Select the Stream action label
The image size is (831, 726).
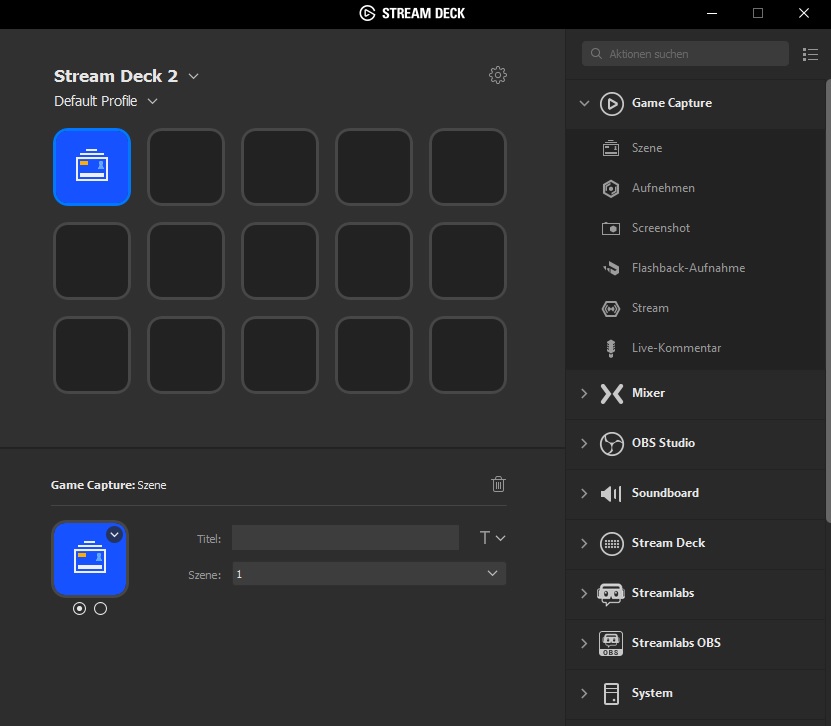pyautogui.click(x=650, y=308)
